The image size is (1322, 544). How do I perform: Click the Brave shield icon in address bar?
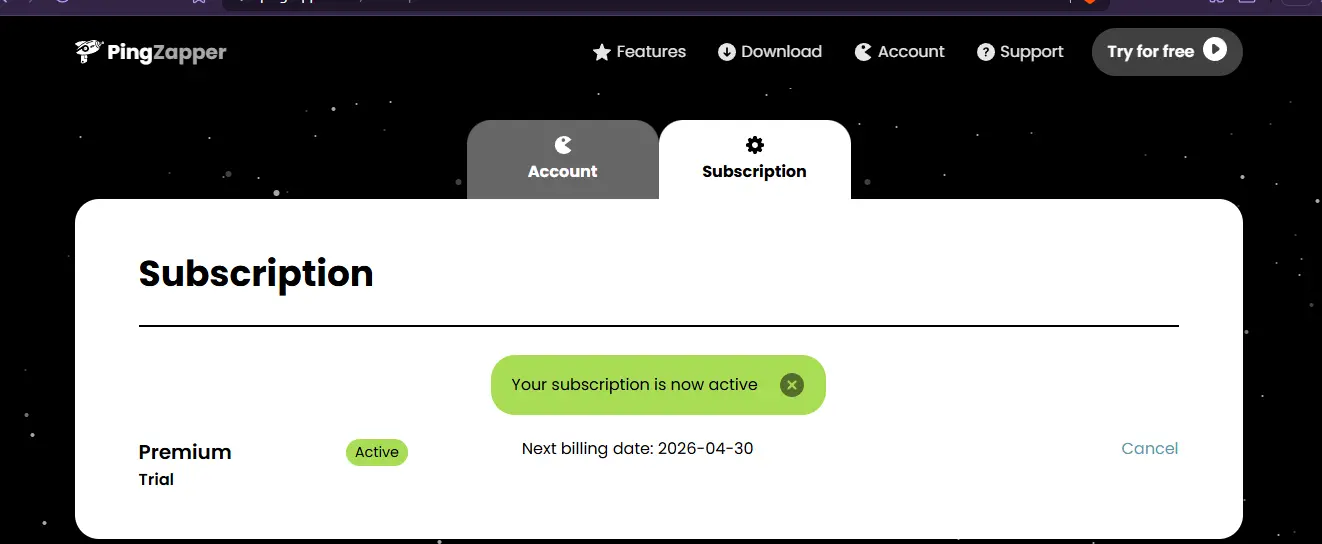pyautogui.click(x=1090, y=2)
